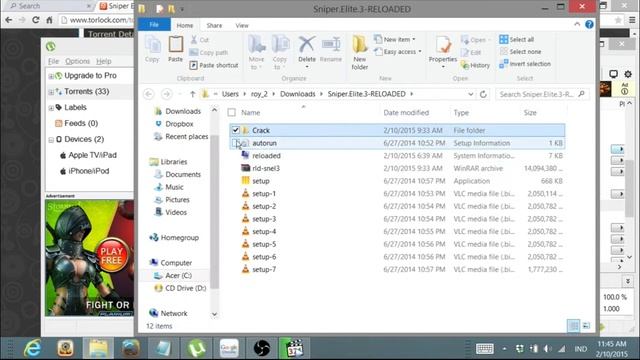Viewport: 640px width, 360px height.
Task: Open the New item dropdown
Action: tap(395, 39)
